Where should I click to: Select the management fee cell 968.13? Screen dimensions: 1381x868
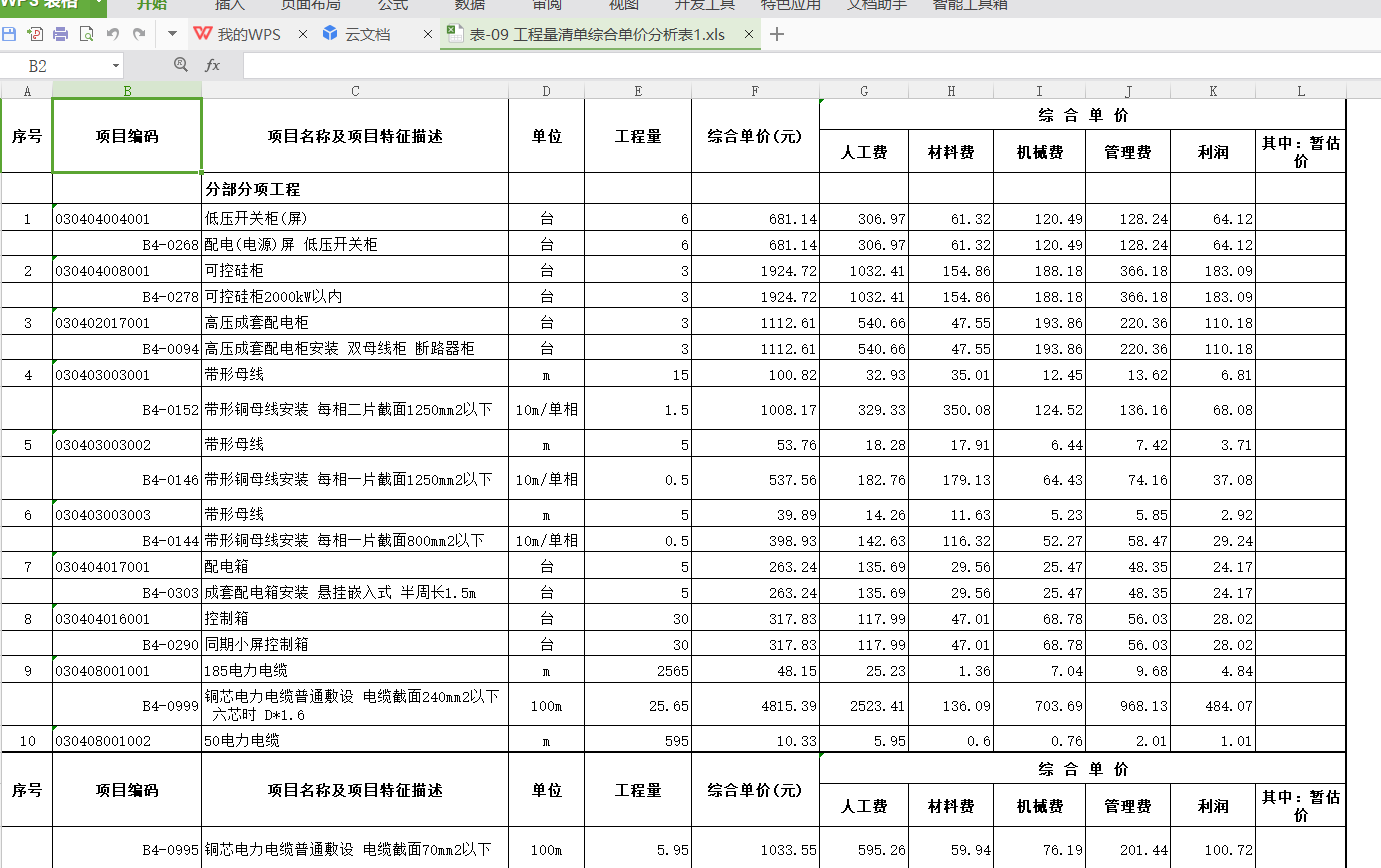point(1128,706)
